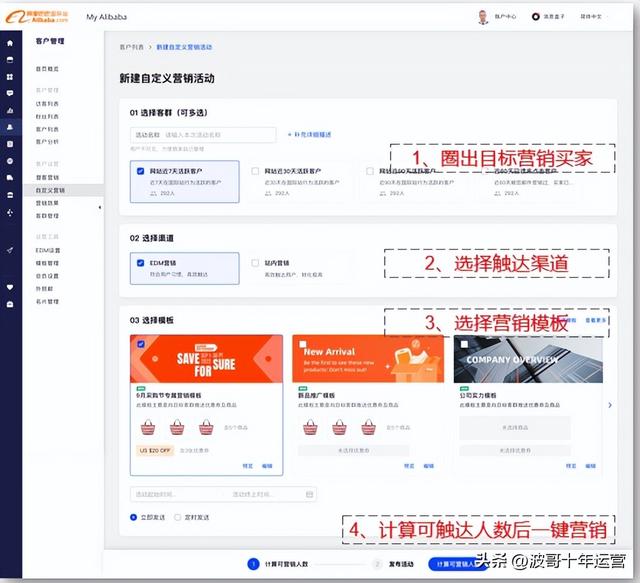Open the four-square grid icon in sidebar
The image size is (640, 583).
[x=10, y=77]
